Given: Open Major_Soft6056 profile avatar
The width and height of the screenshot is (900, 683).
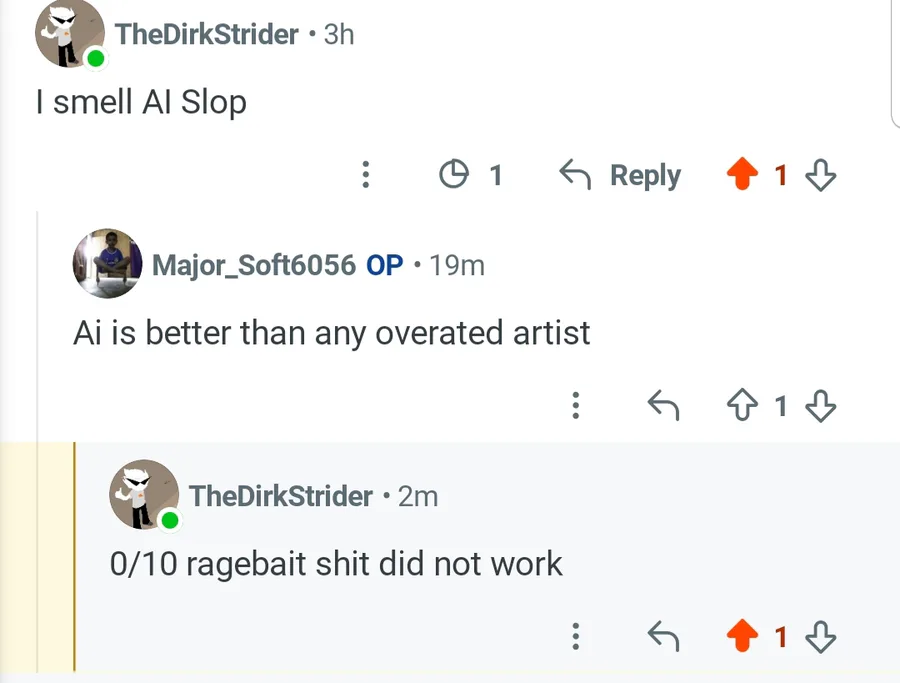Looking at the screenshot, I should (107, 263).
